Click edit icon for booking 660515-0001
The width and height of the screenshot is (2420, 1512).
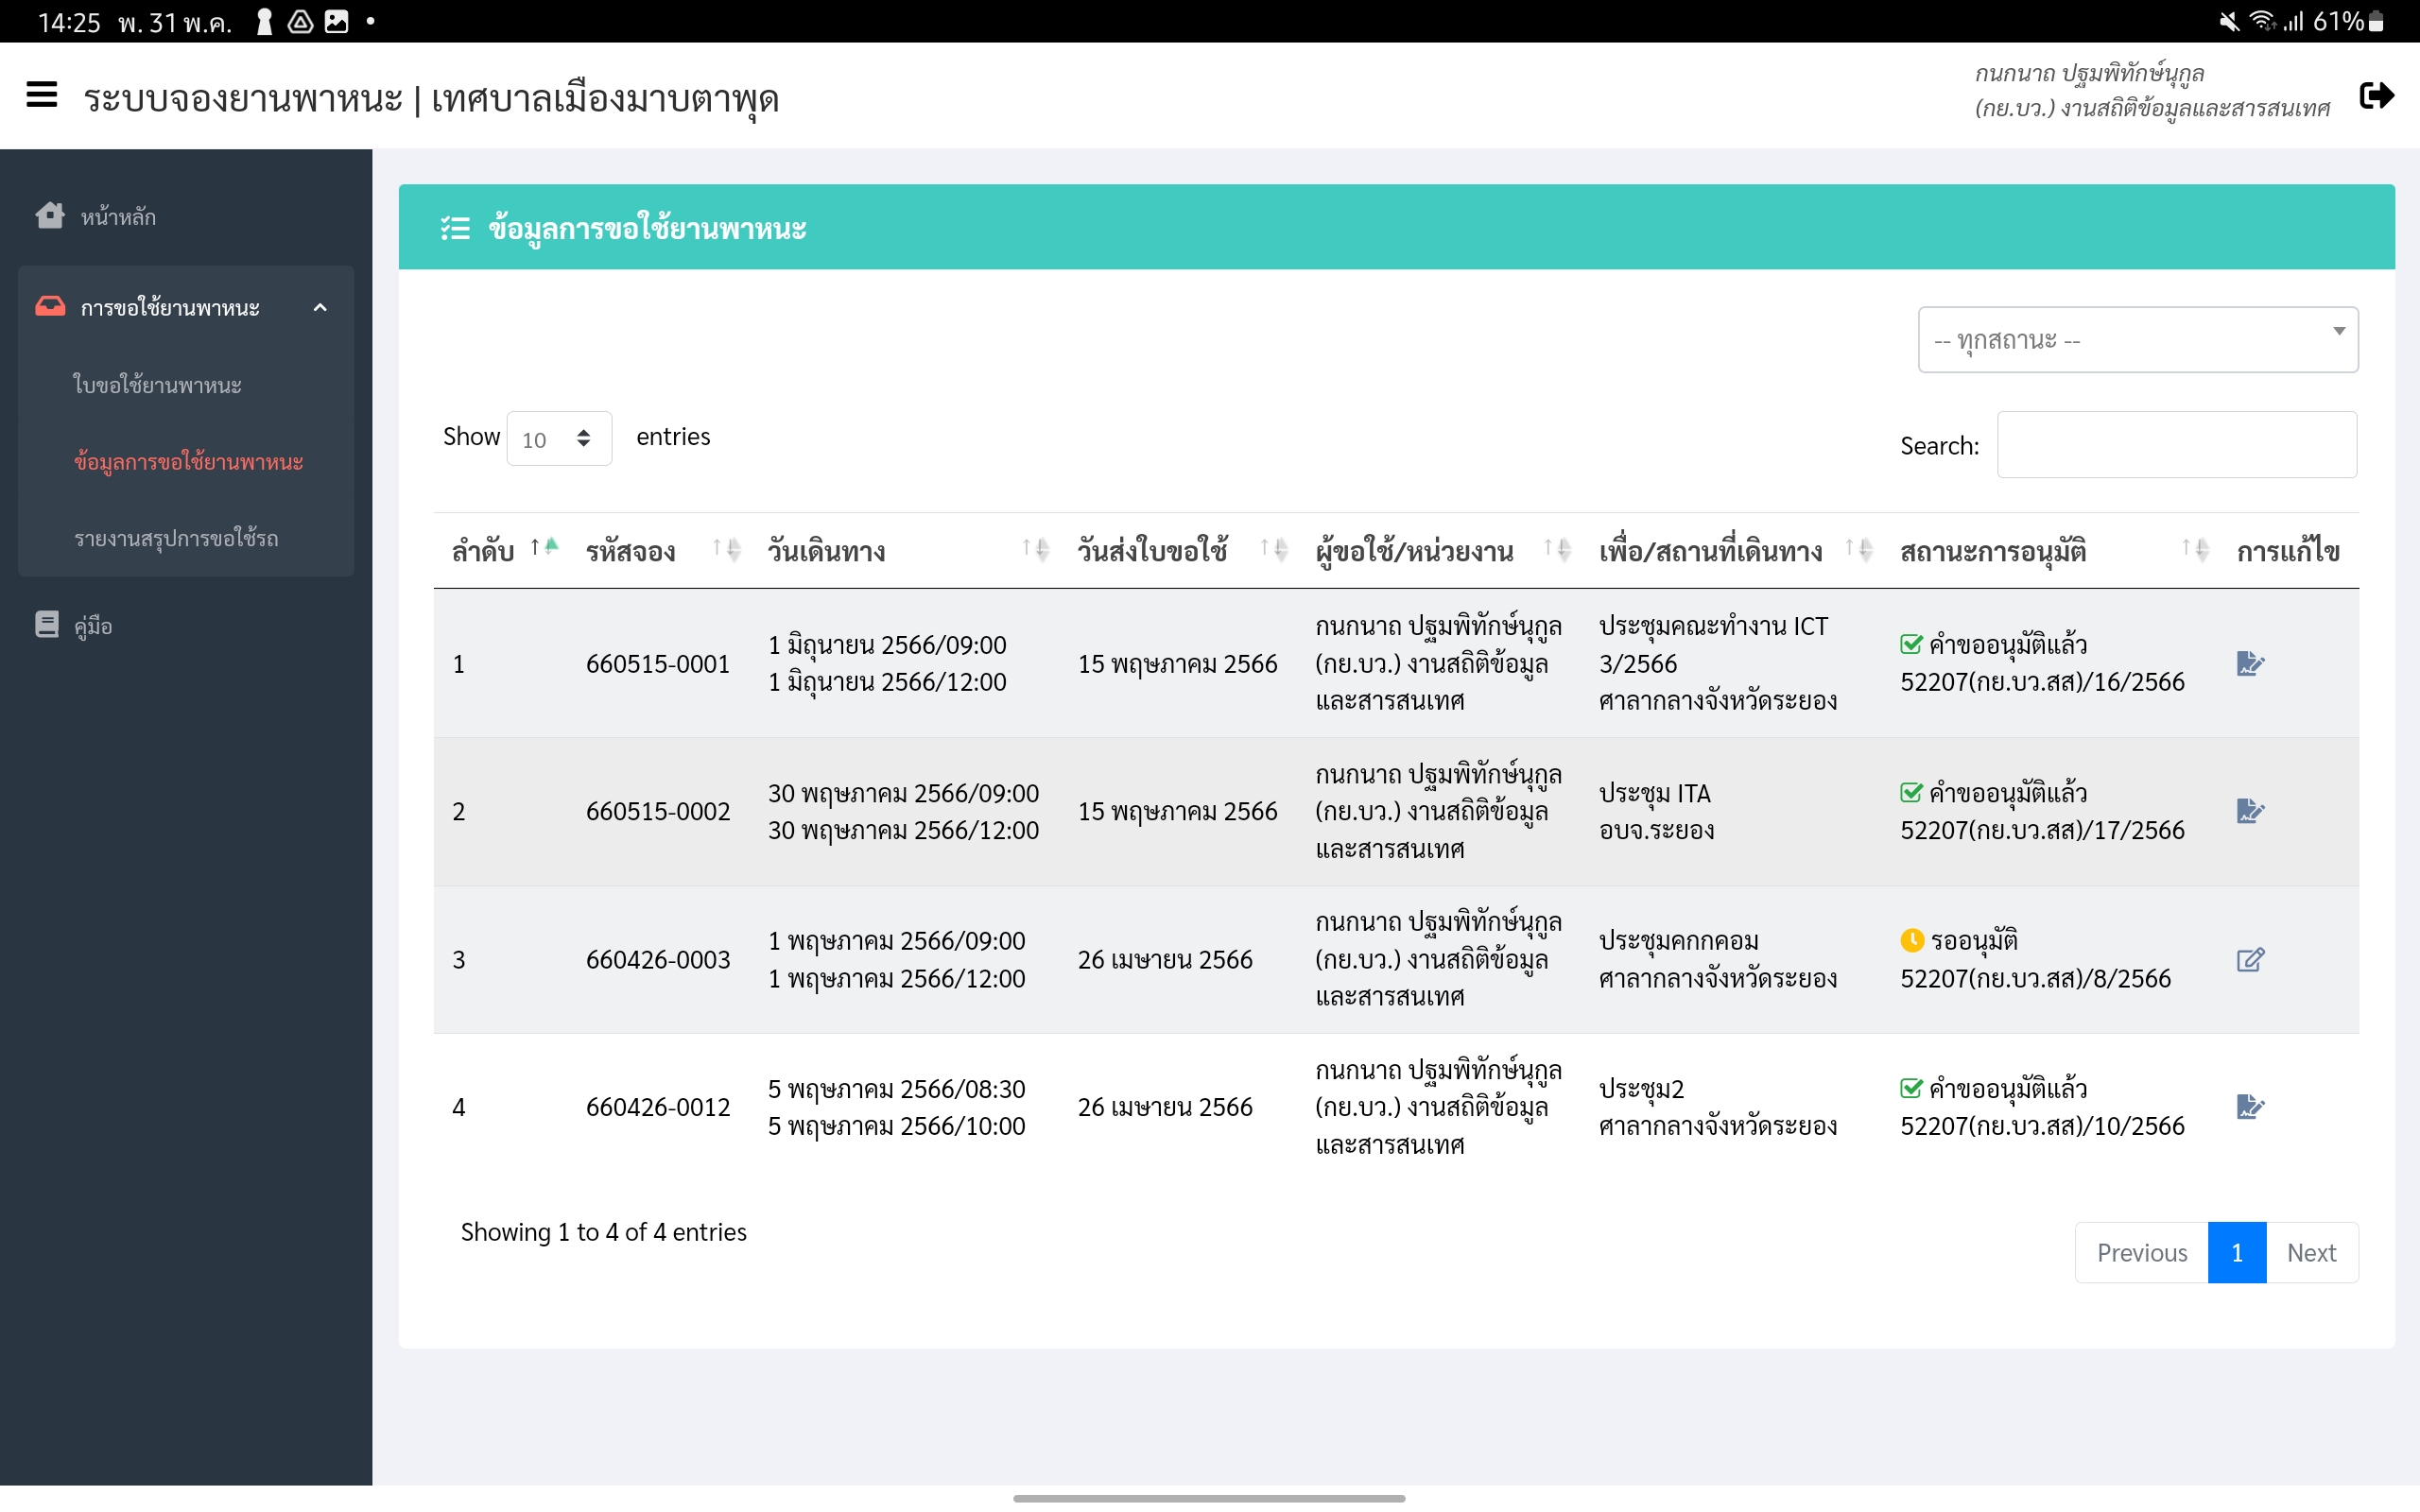coord(2249,663)
